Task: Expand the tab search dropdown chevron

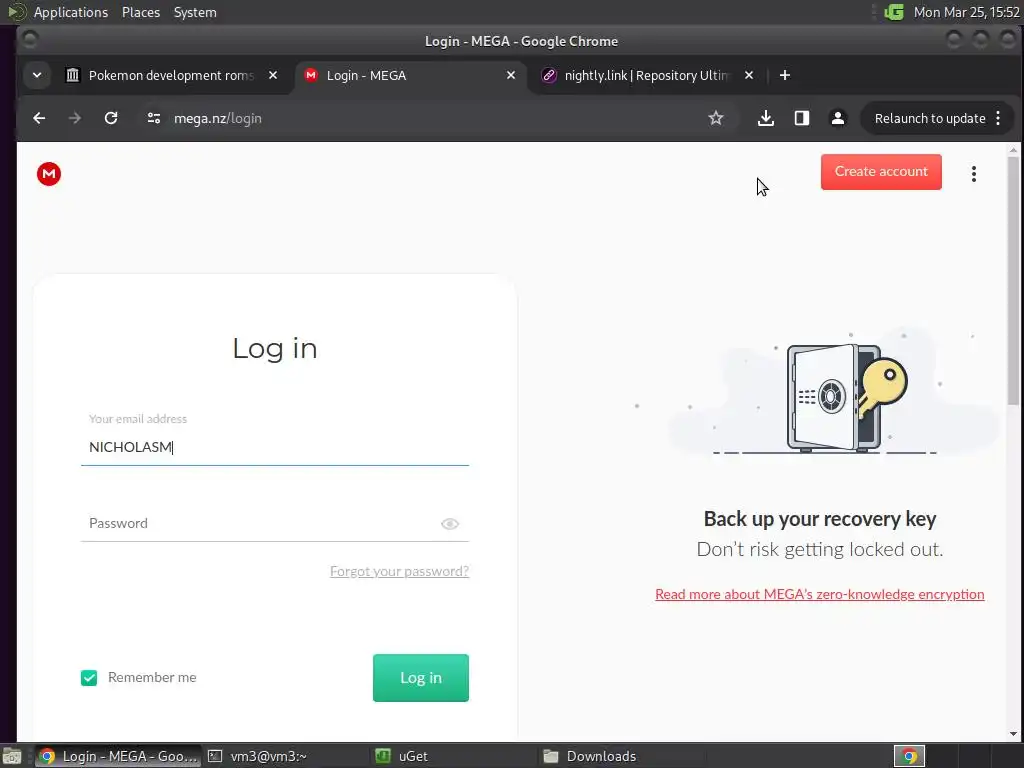Action: click(37, 75)
